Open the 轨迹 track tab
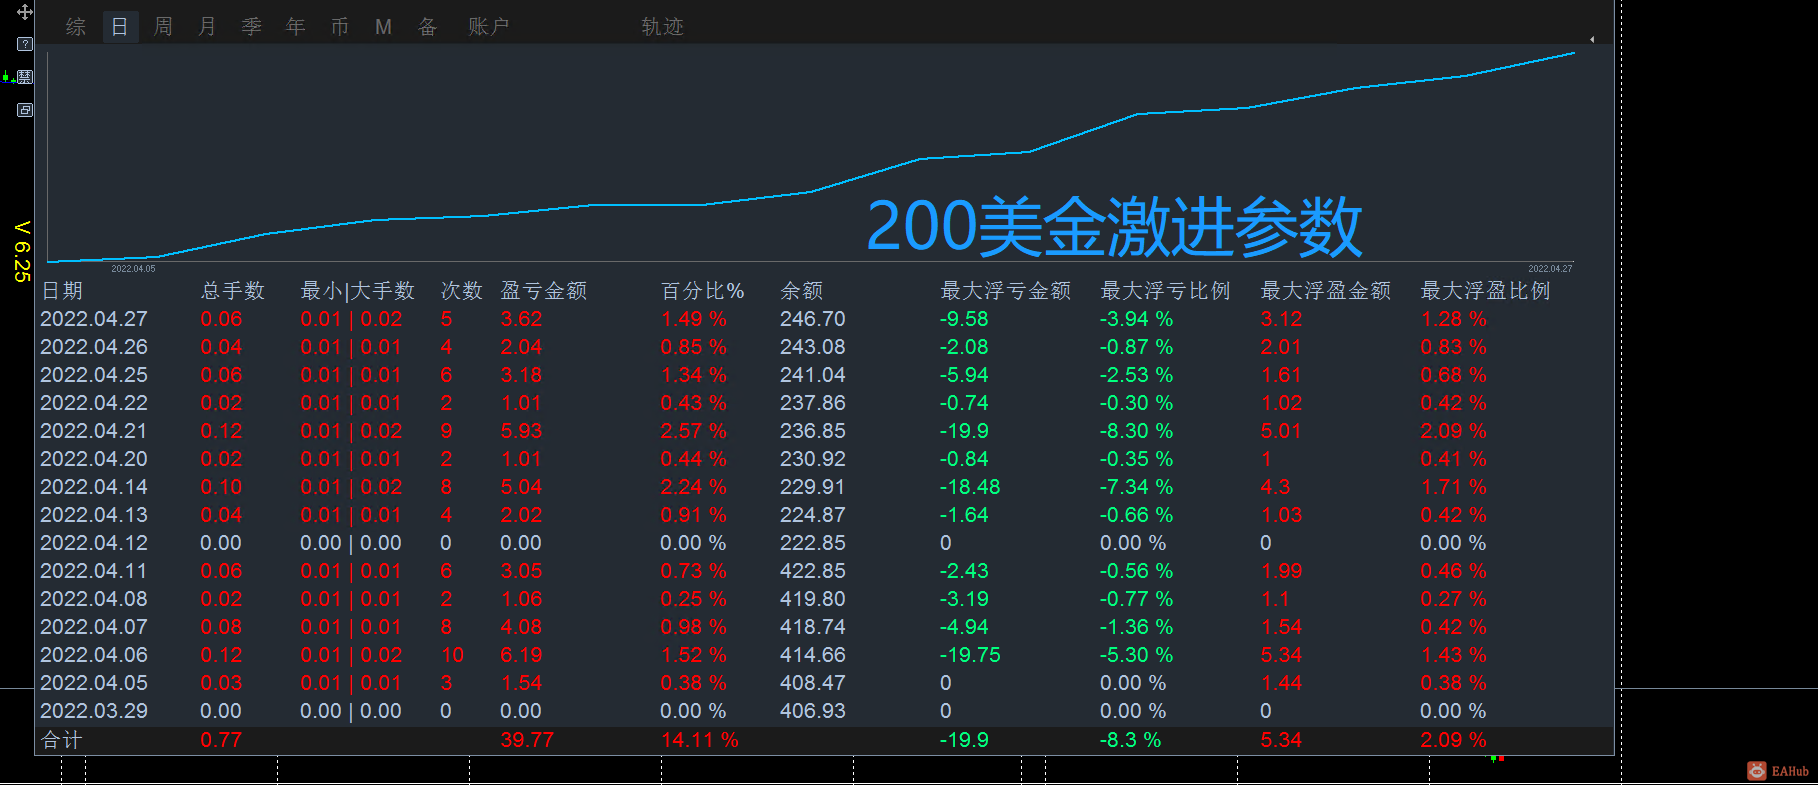 coord(663,27)
